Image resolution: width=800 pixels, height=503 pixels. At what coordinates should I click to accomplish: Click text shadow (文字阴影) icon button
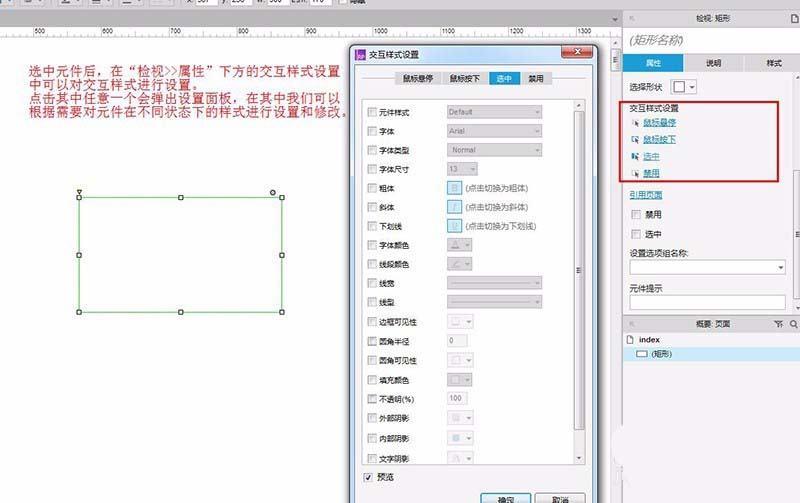point(460,458)
